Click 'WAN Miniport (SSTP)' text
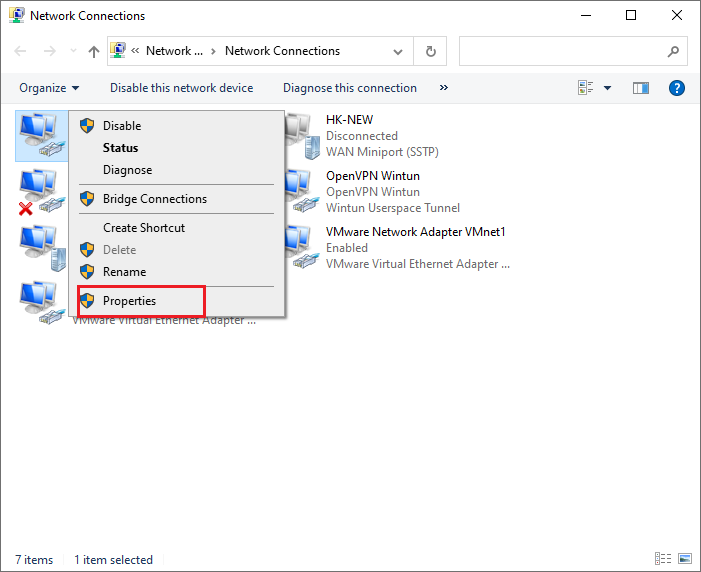This screenshot has height=572, width=701. click(382, 152)
